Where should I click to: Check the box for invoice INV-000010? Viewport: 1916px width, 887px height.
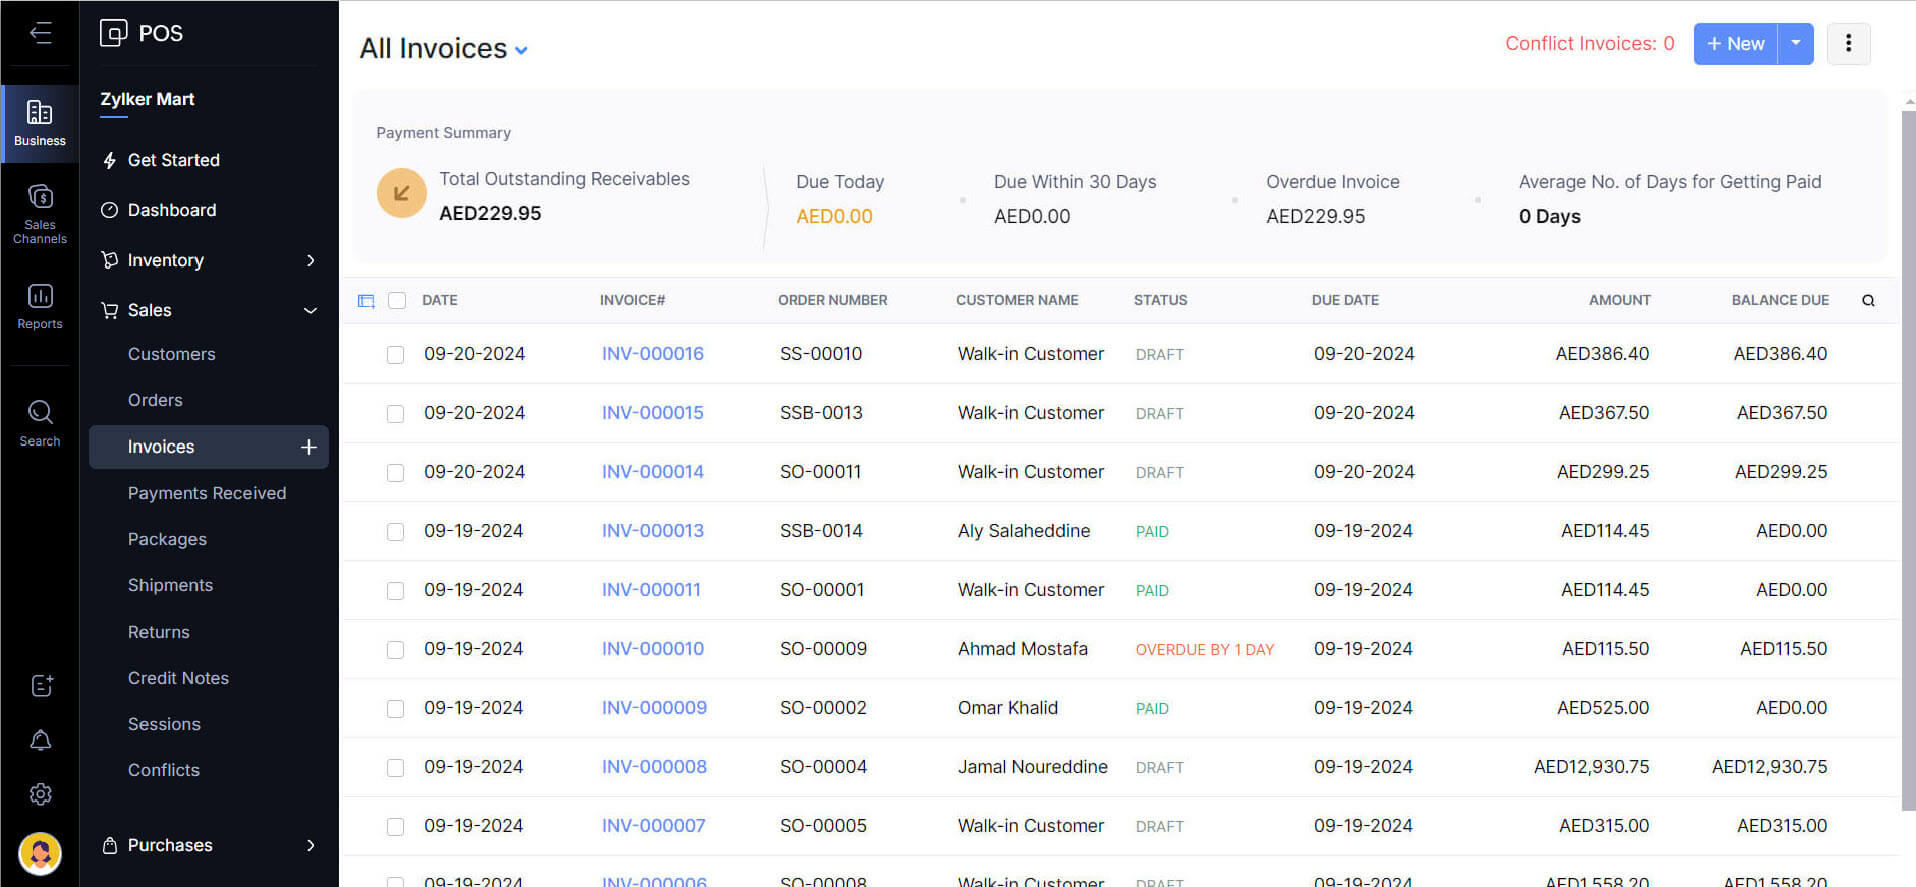pyautogui.click(x=396, y=649)
